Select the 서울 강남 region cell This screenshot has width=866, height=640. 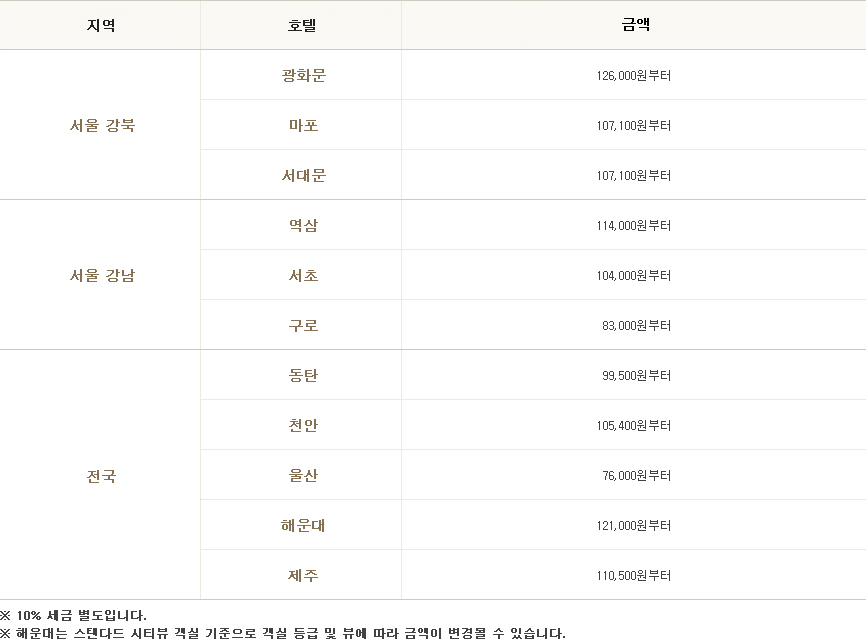100,274
